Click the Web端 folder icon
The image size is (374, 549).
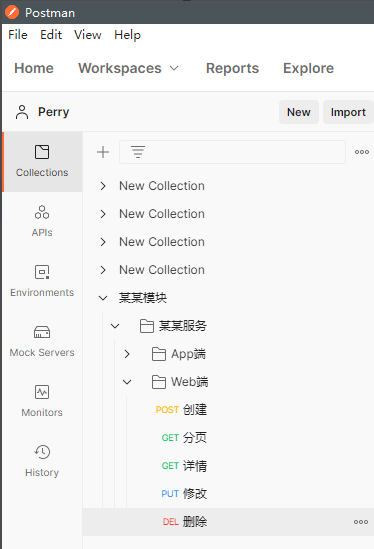pyautogui.click(x=159, y=382)
